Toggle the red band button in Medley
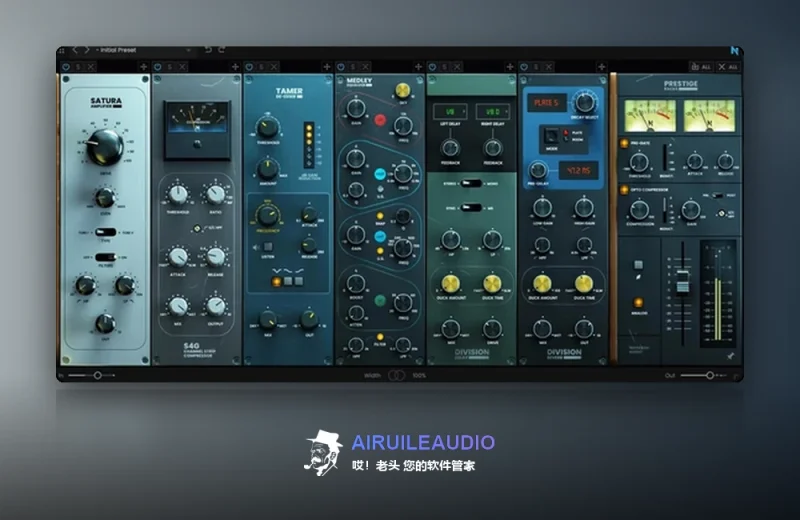 (x=380, y=120)
